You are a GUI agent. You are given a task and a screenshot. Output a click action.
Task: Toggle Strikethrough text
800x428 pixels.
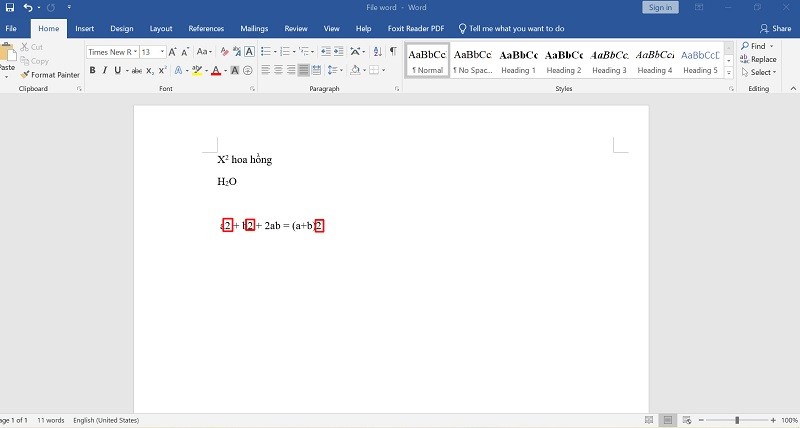136,70
